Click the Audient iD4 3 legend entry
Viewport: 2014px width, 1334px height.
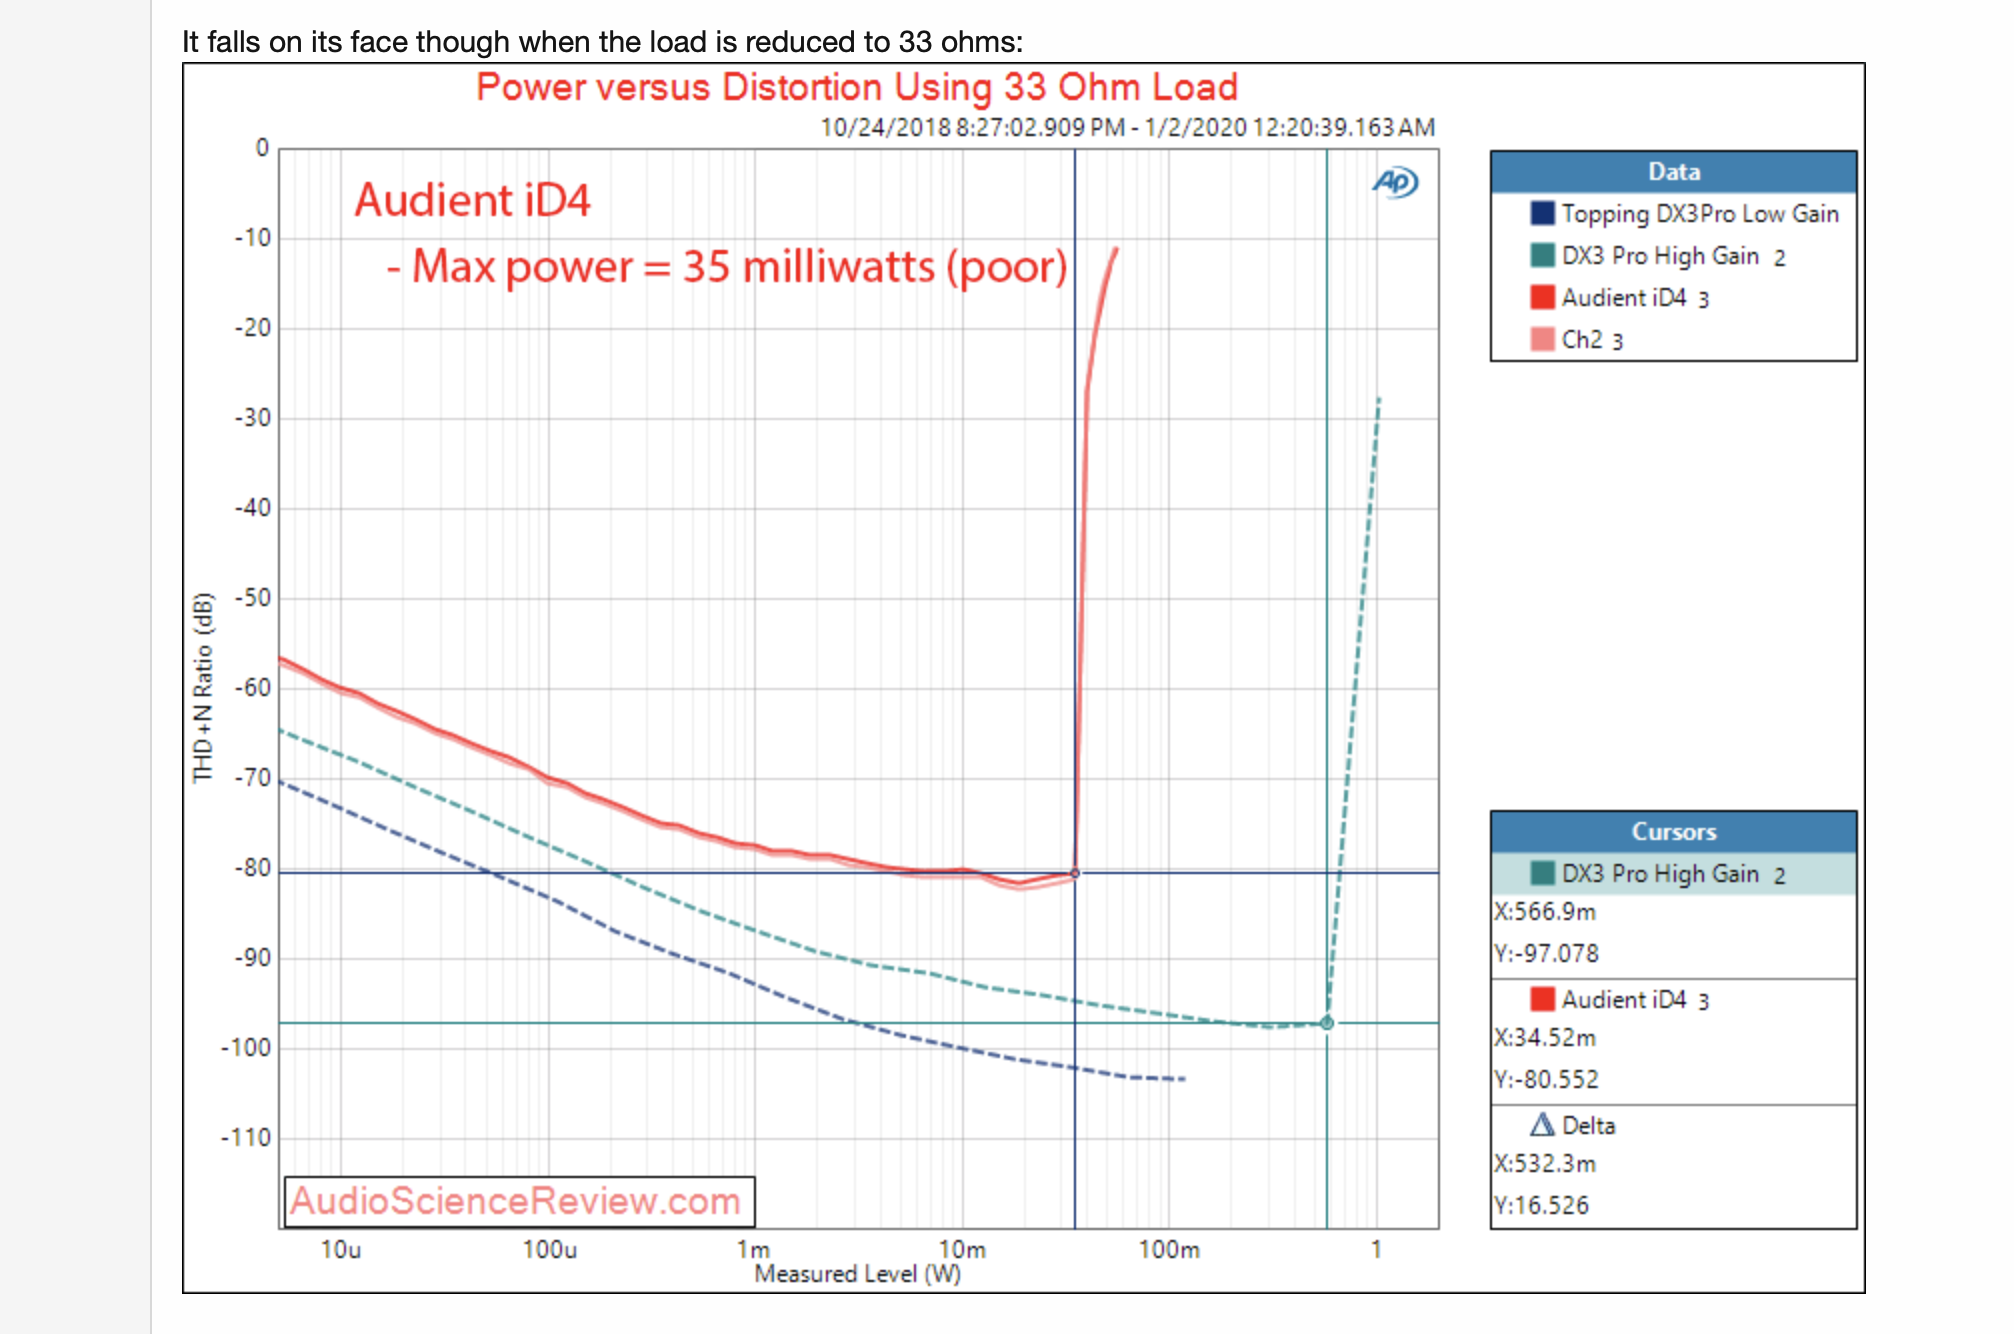pyautogui.click(x=1620, y=298)
